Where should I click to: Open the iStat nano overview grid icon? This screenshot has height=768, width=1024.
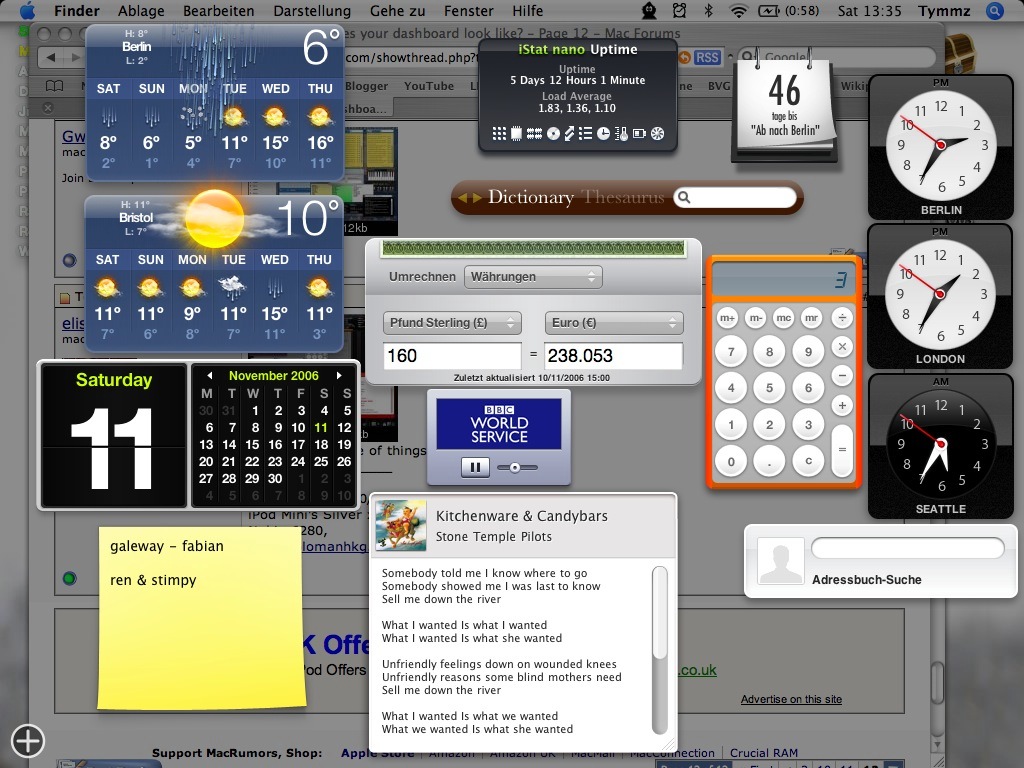click(x=499, y=134)
